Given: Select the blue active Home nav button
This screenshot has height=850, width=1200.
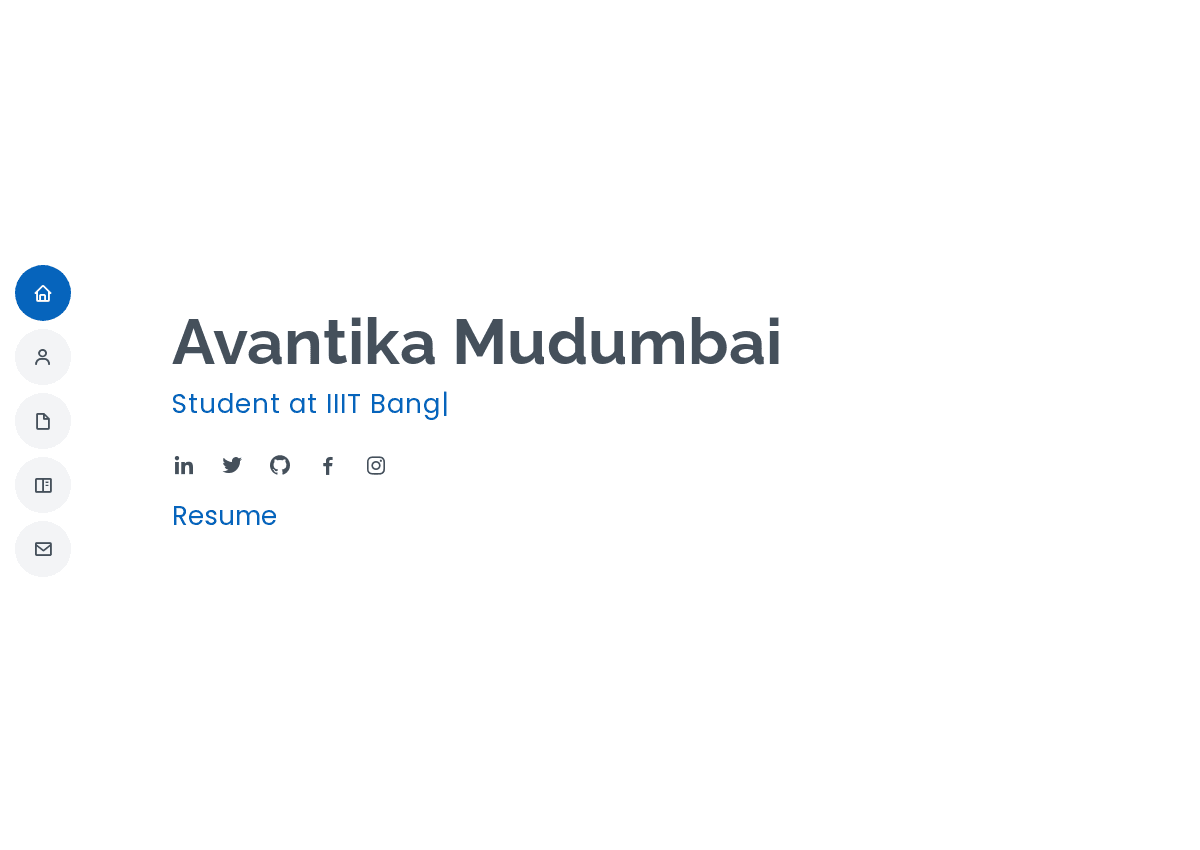Looking at the screenshot, I should [43, 293].
